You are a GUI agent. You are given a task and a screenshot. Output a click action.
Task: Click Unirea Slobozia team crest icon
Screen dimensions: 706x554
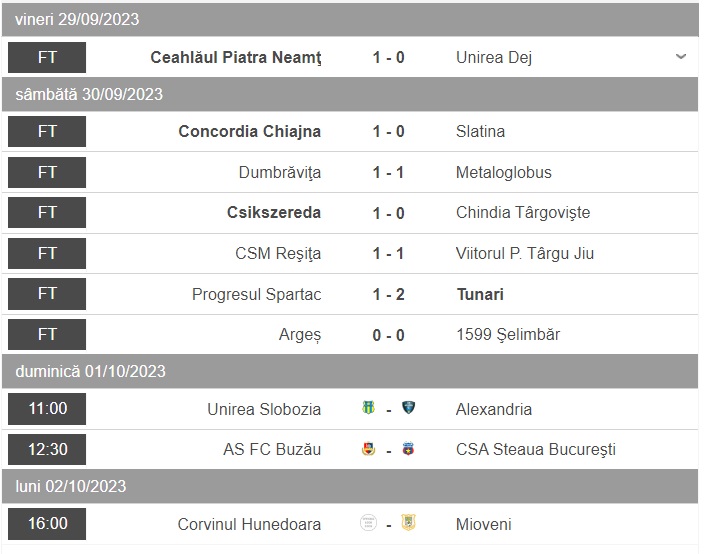tap(368, 408)
